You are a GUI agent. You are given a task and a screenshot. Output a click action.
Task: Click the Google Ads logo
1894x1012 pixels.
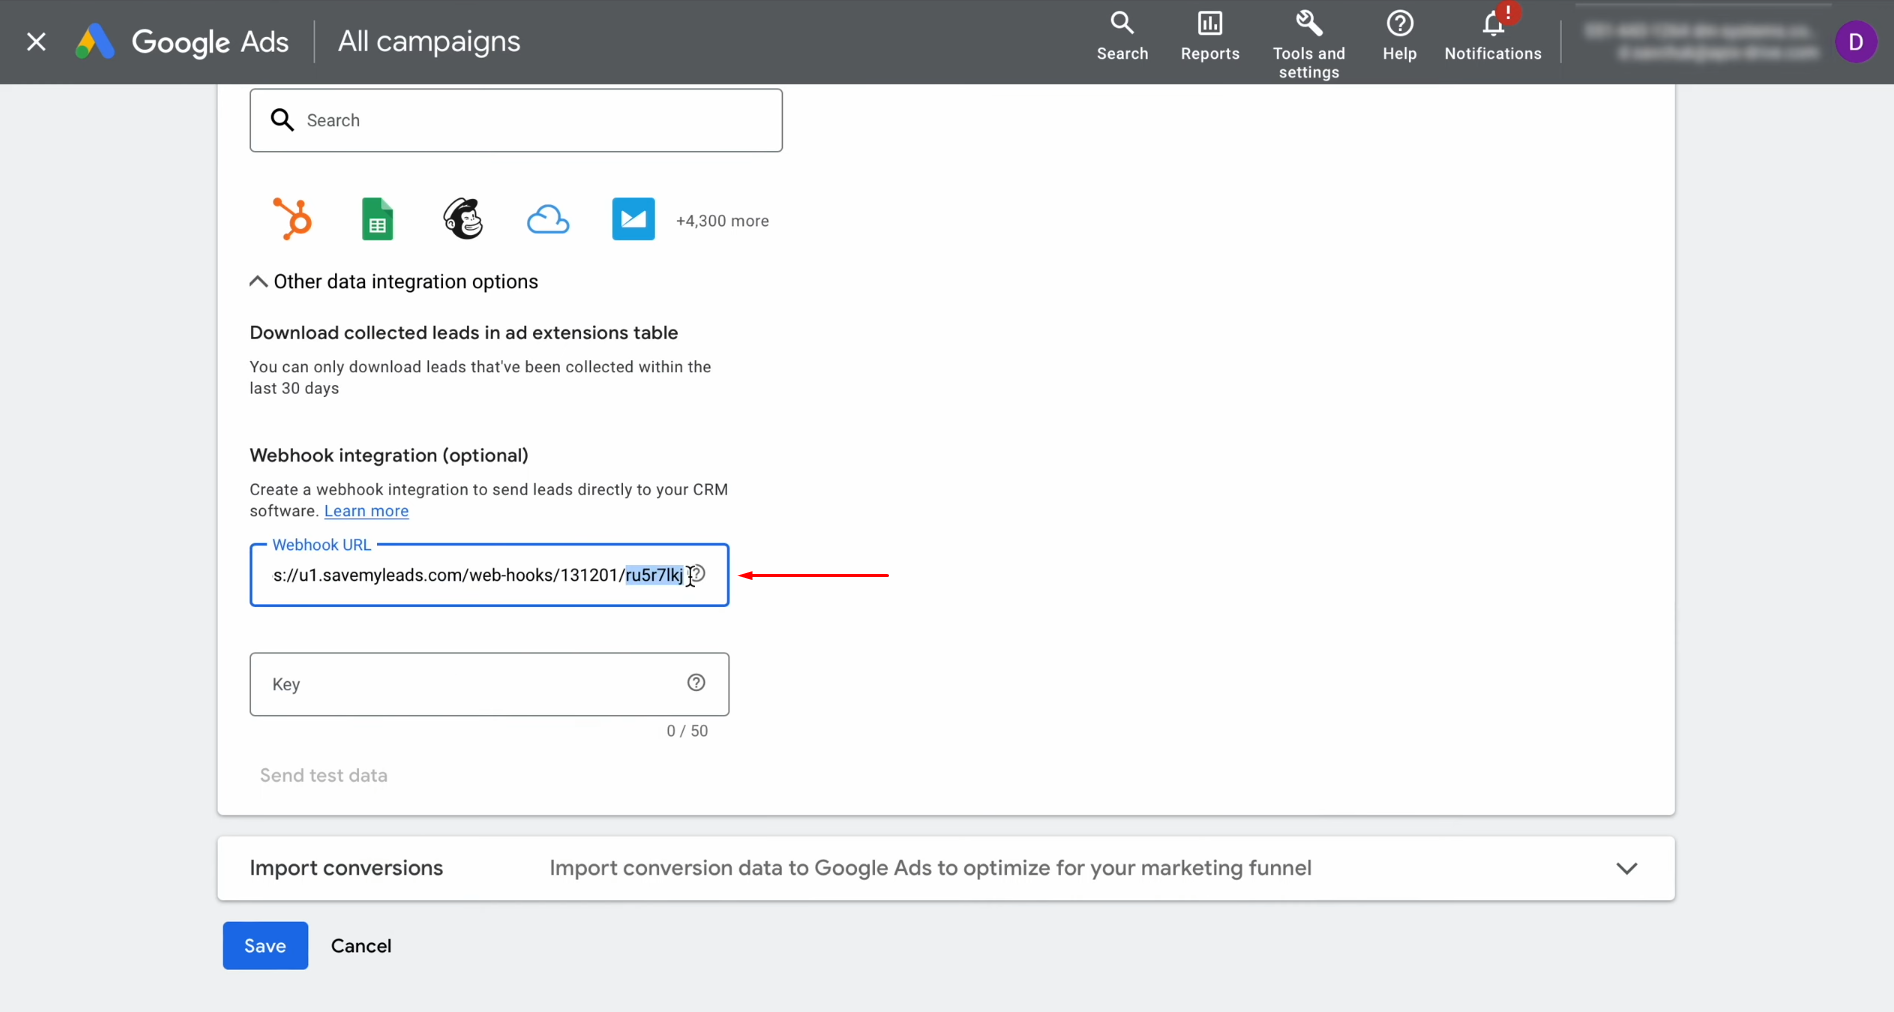182,42
